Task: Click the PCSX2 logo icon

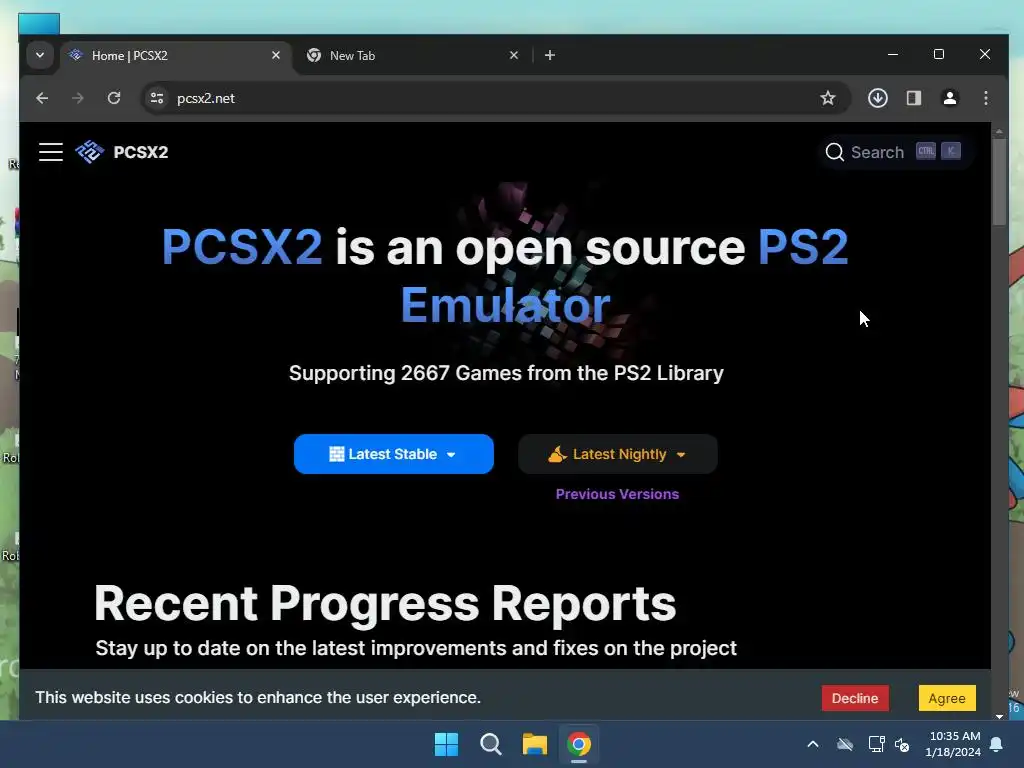Action: point(89,152)
